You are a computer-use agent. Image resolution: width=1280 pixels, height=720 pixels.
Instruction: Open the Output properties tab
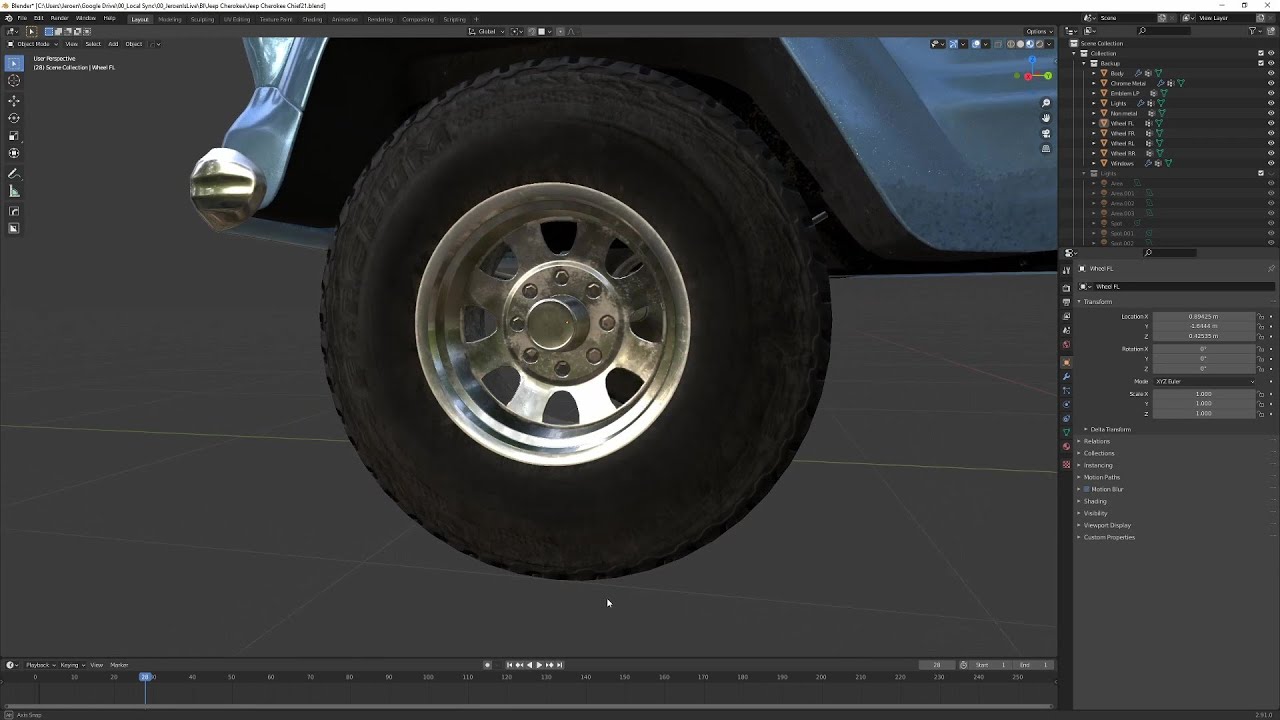pyautogui.click(x=1066, y=302)
